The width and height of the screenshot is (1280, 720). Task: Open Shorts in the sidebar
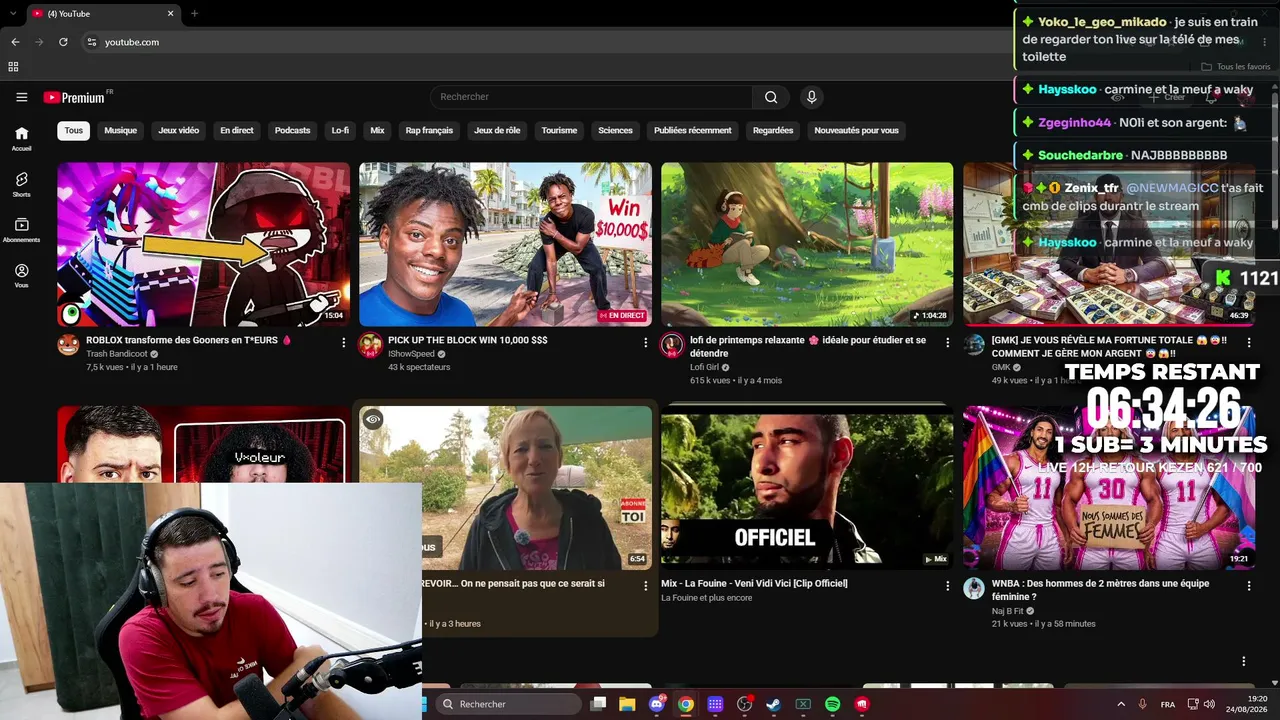pyautogui.click(x=21, y=184)
